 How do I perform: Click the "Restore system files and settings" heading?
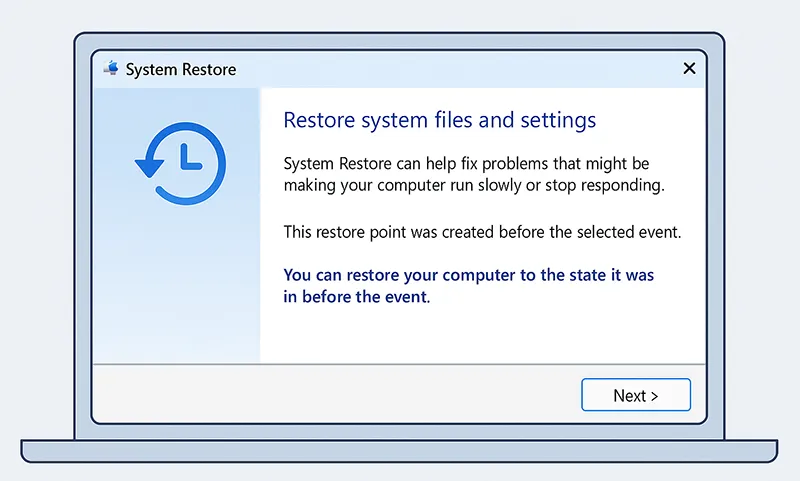pyautogui.click(x=439, y=121)
